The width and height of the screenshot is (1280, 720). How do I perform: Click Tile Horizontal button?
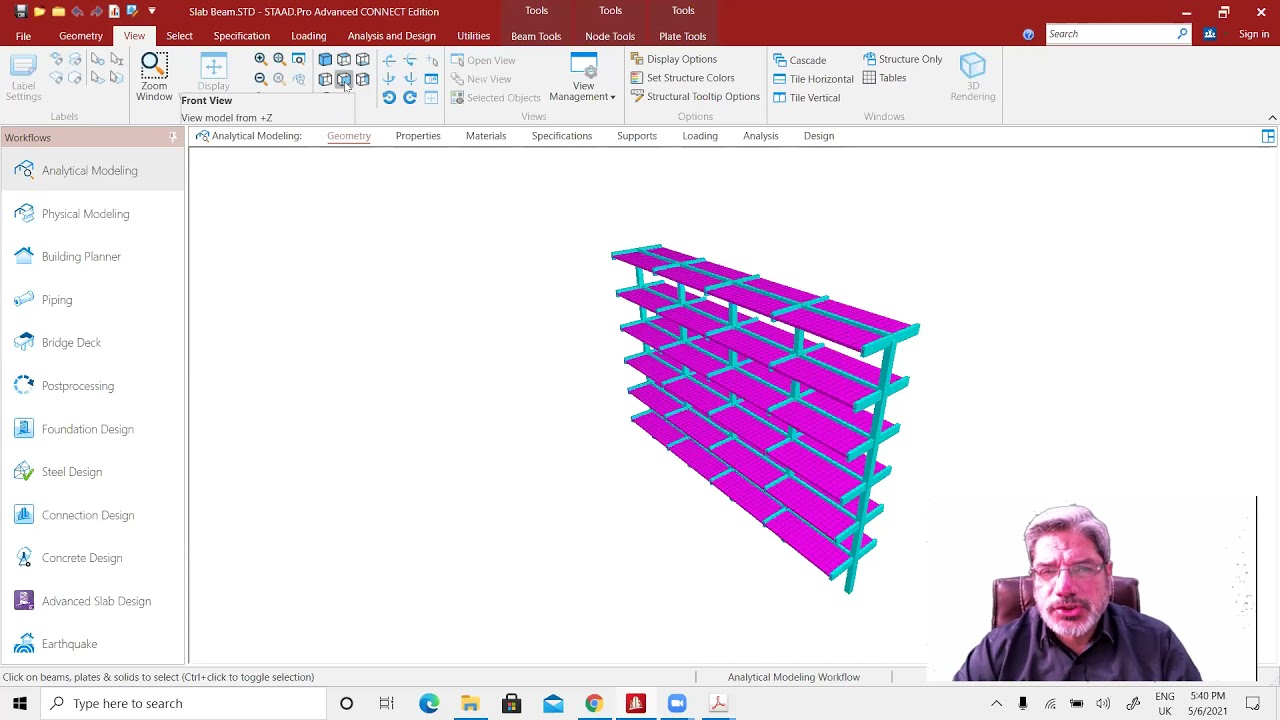813,79
